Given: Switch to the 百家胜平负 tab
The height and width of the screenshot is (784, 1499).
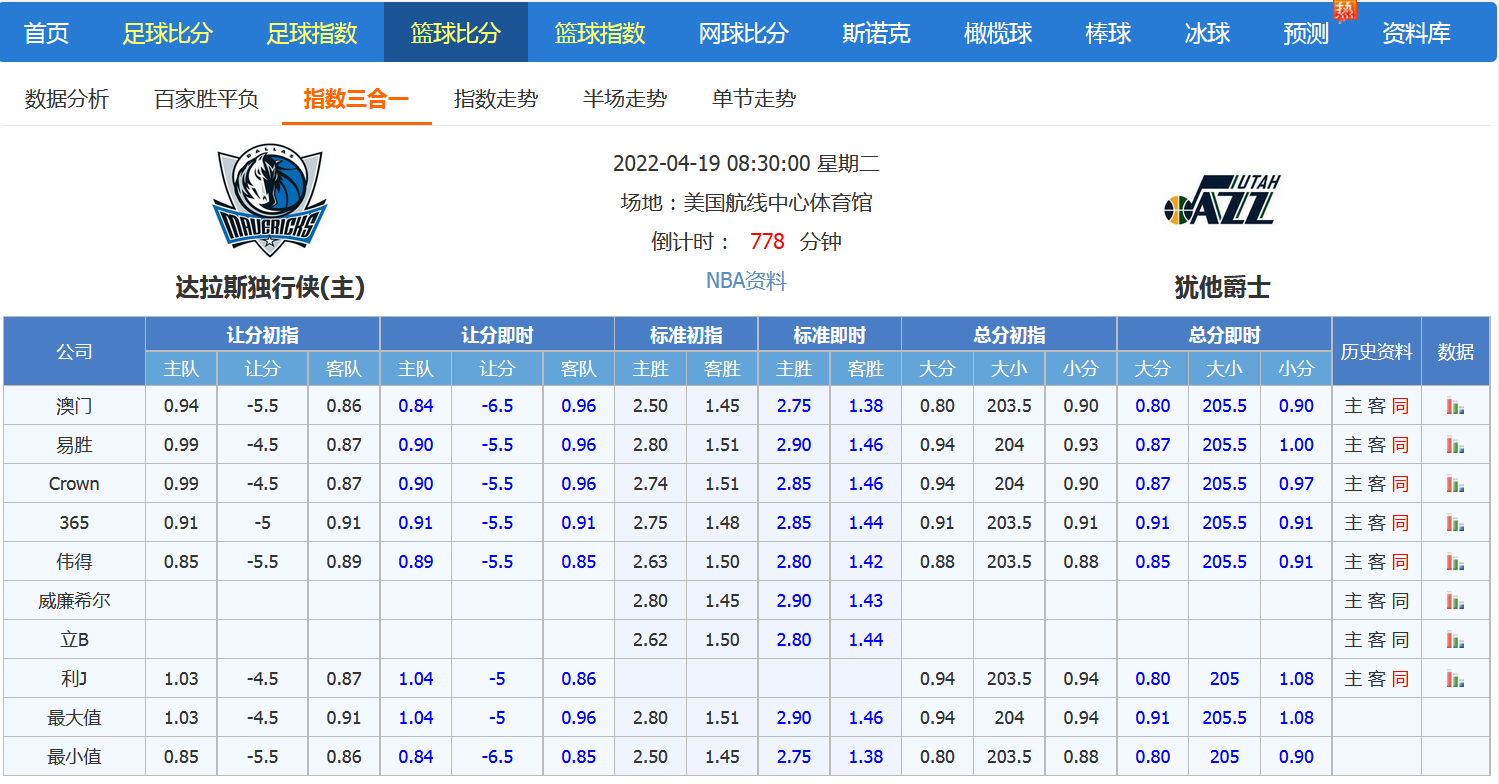Looking at the screenshot, I should tap(206, 99).
